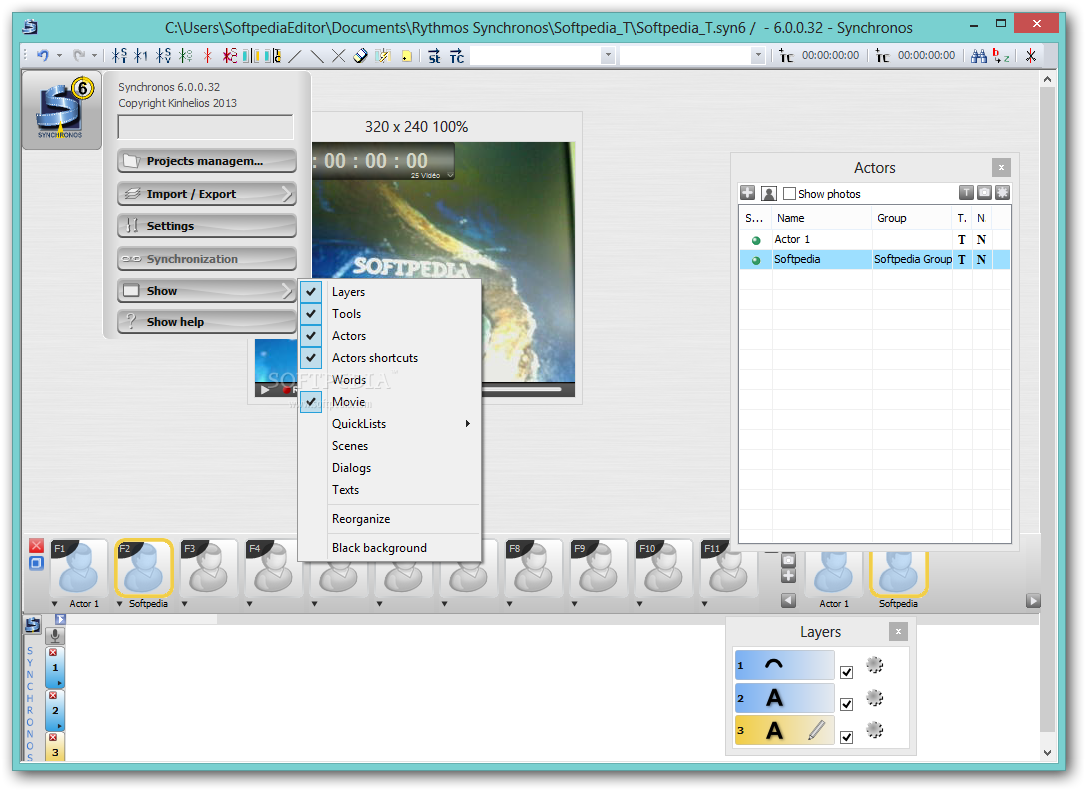
Task: Choose Dialogs in the Show menu
Action: [390, 468]
